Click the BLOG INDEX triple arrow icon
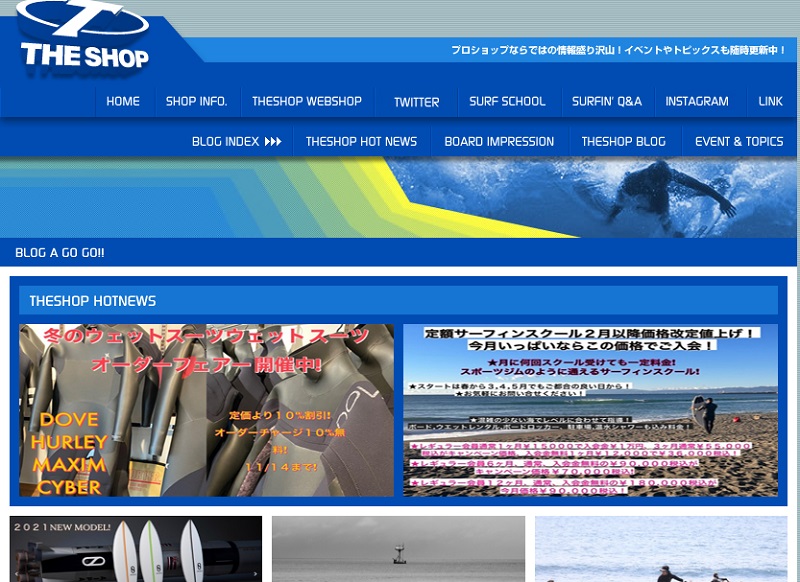Image resolution: width=800 pixels, height=582 pixels. click(273, 142)
